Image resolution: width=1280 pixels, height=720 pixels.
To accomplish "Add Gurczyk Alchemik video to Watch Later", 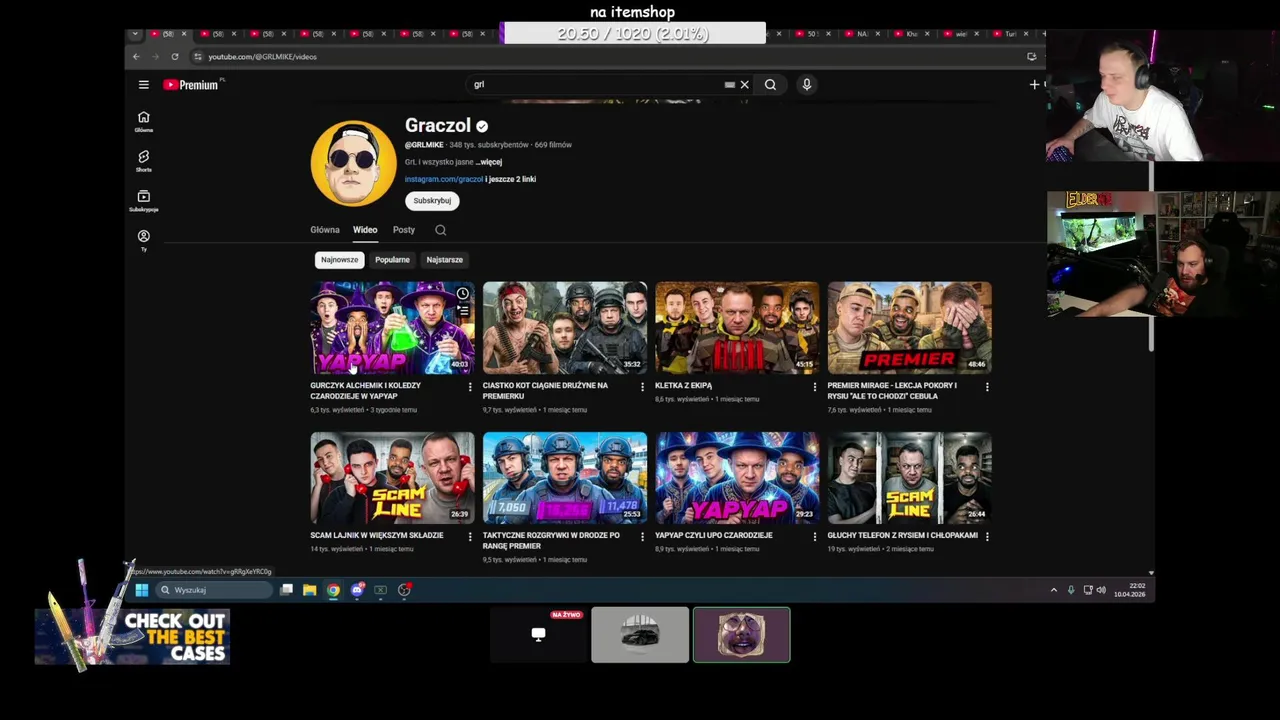I will pyautogui.click(x=463, y=294).
